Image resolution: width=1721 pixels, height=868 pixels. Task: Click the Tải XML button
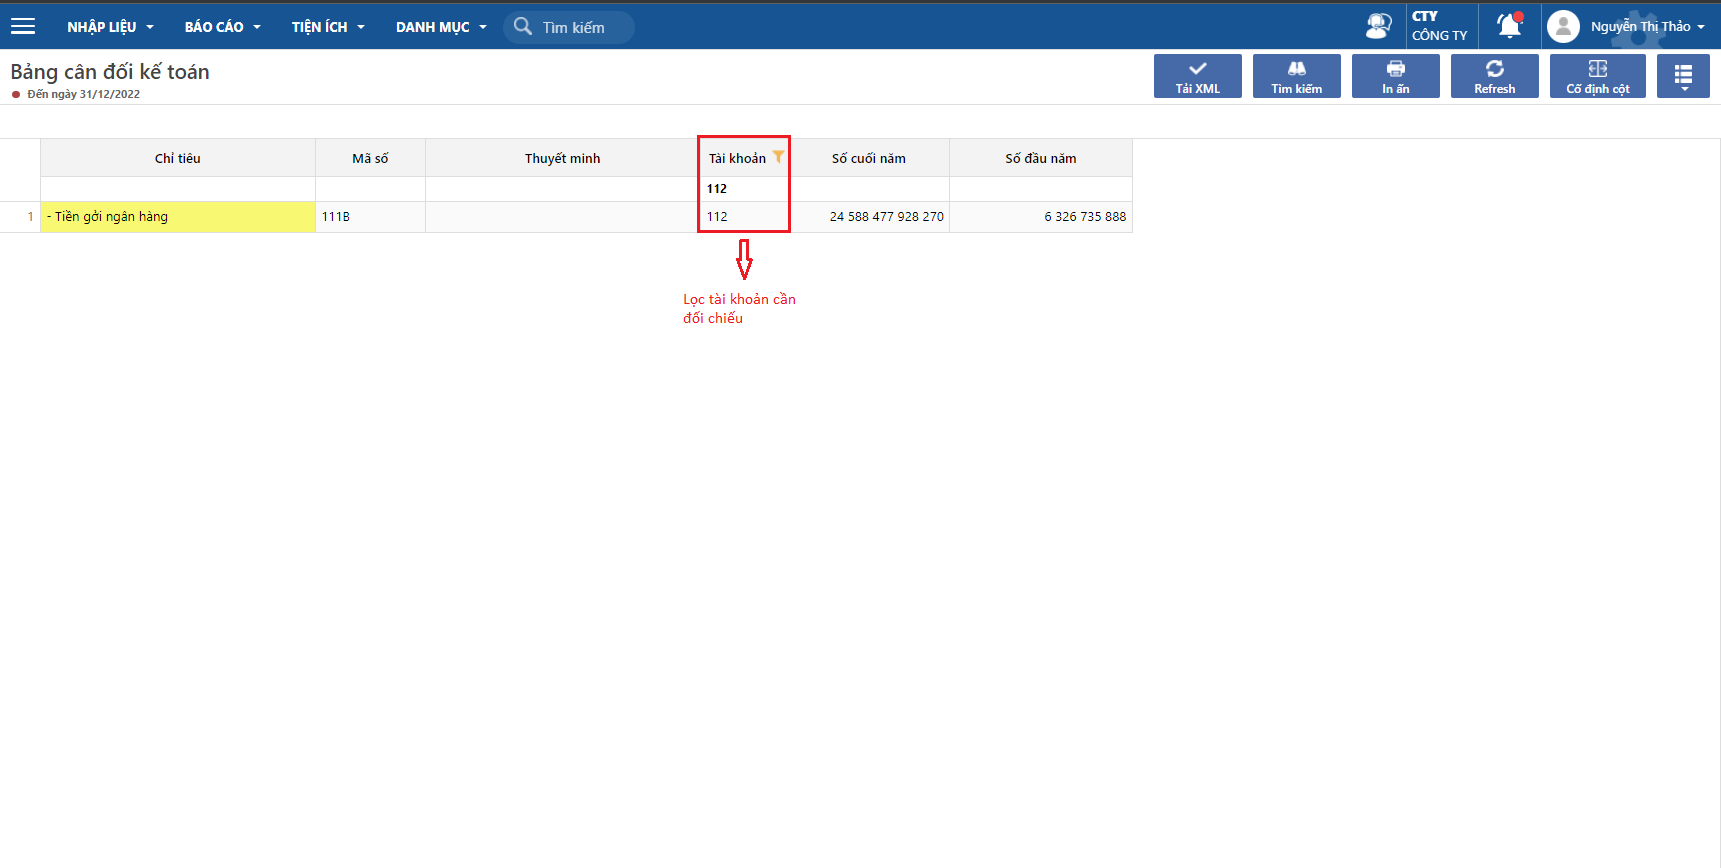pyautogui.click(x=1197, y=76)
